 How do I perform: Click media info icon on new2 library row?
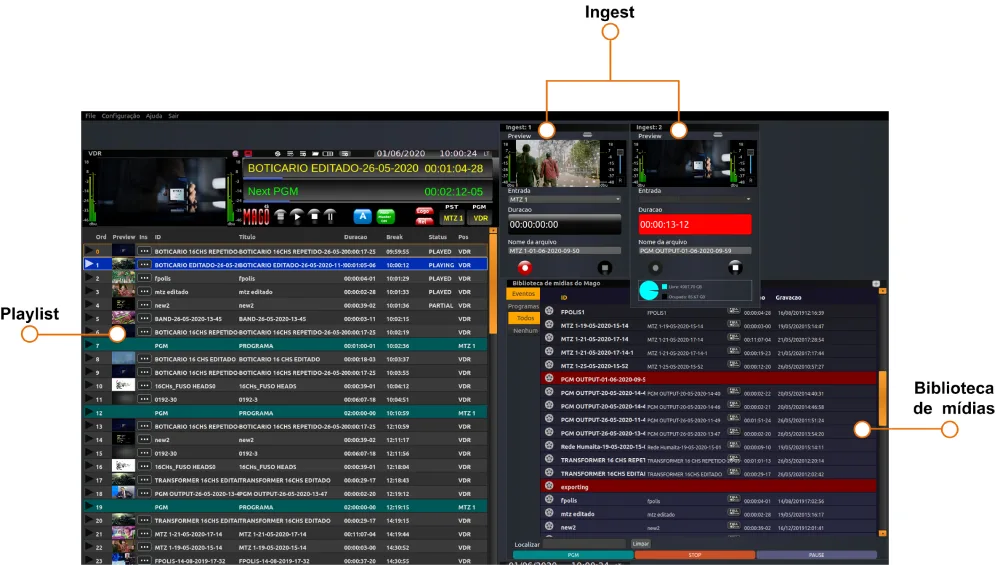pos(733,527)
